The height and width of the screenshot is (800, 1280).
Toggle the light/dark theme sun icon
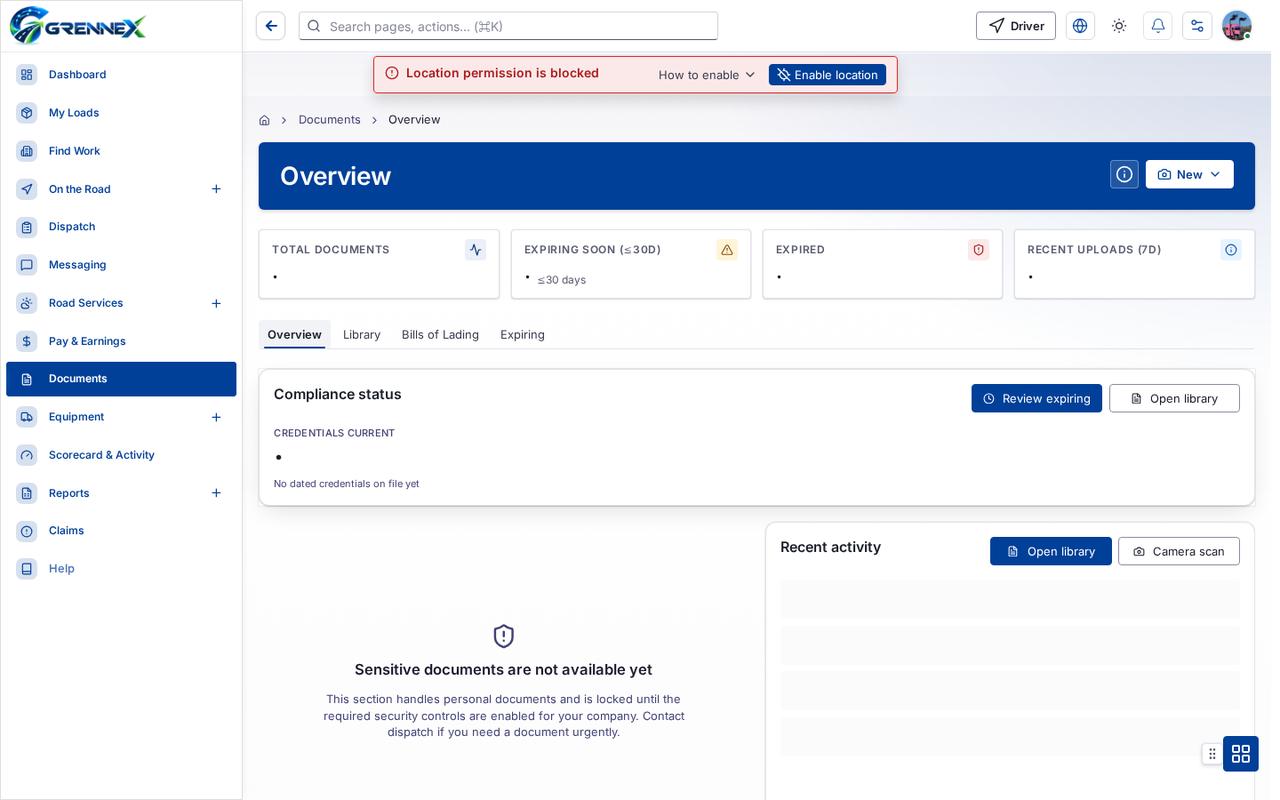1119,26
